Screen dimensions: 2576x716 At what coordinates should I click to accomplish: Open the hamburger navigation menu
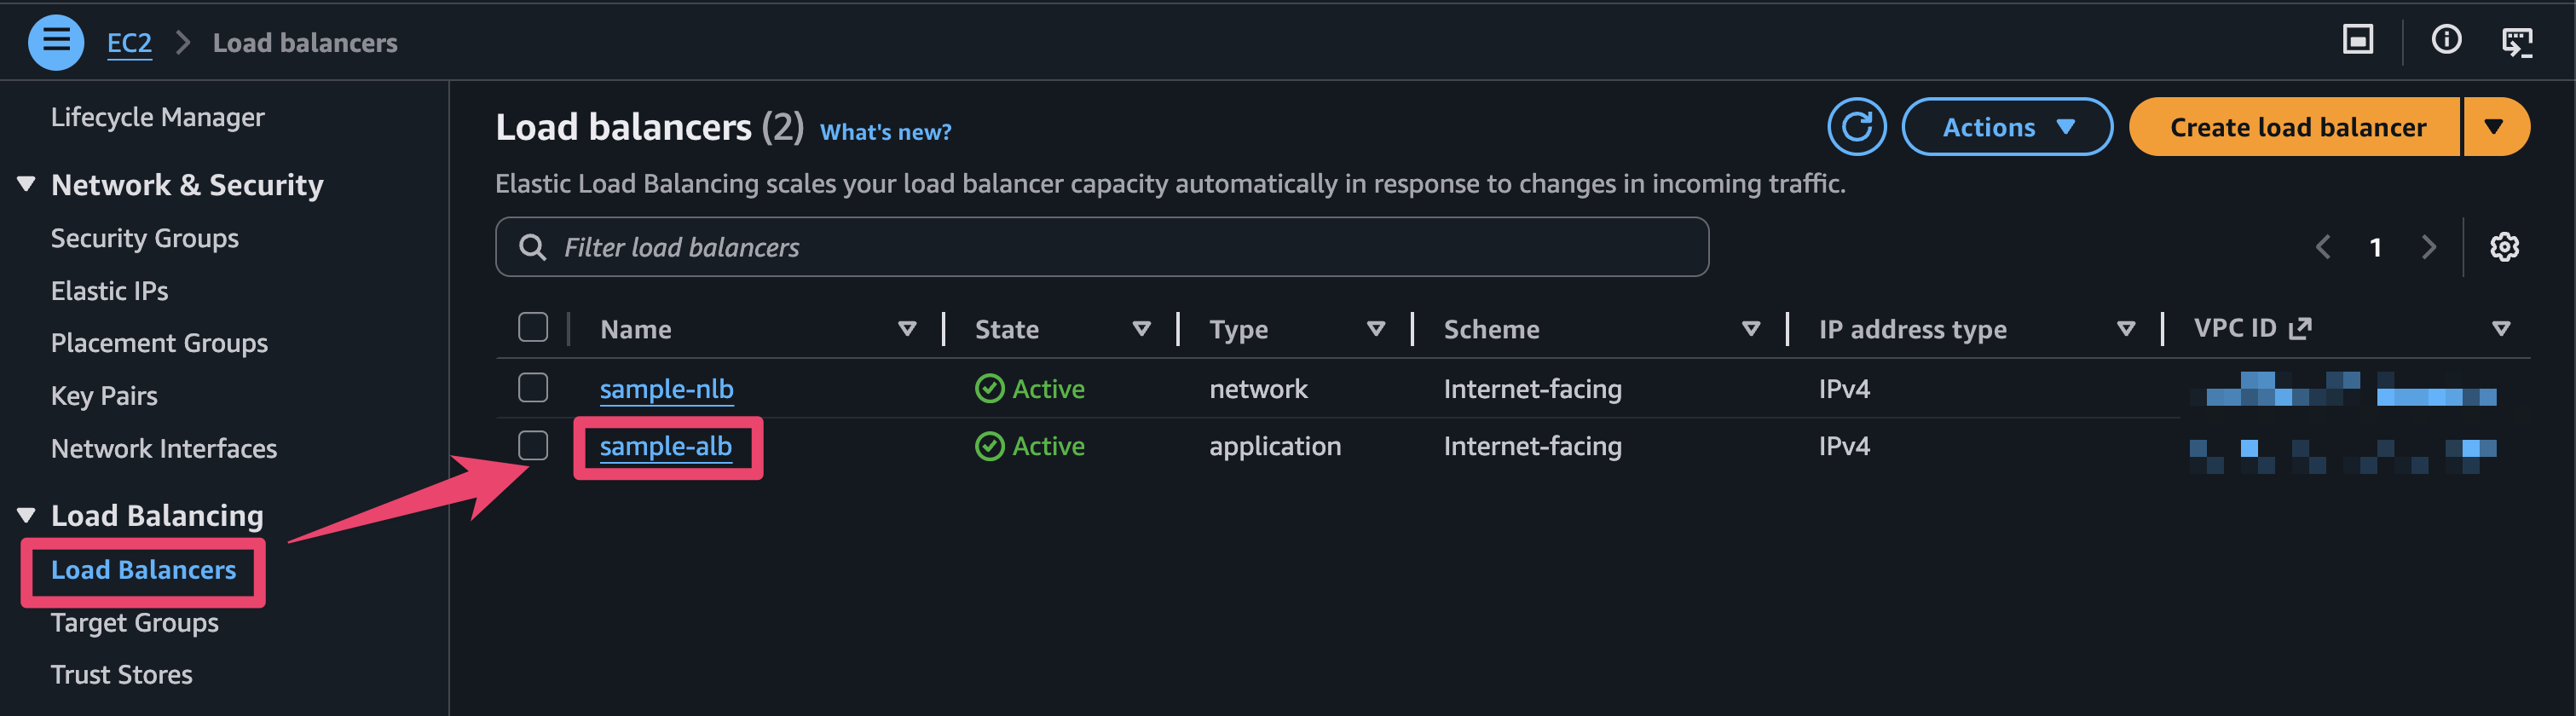(56, 42)
